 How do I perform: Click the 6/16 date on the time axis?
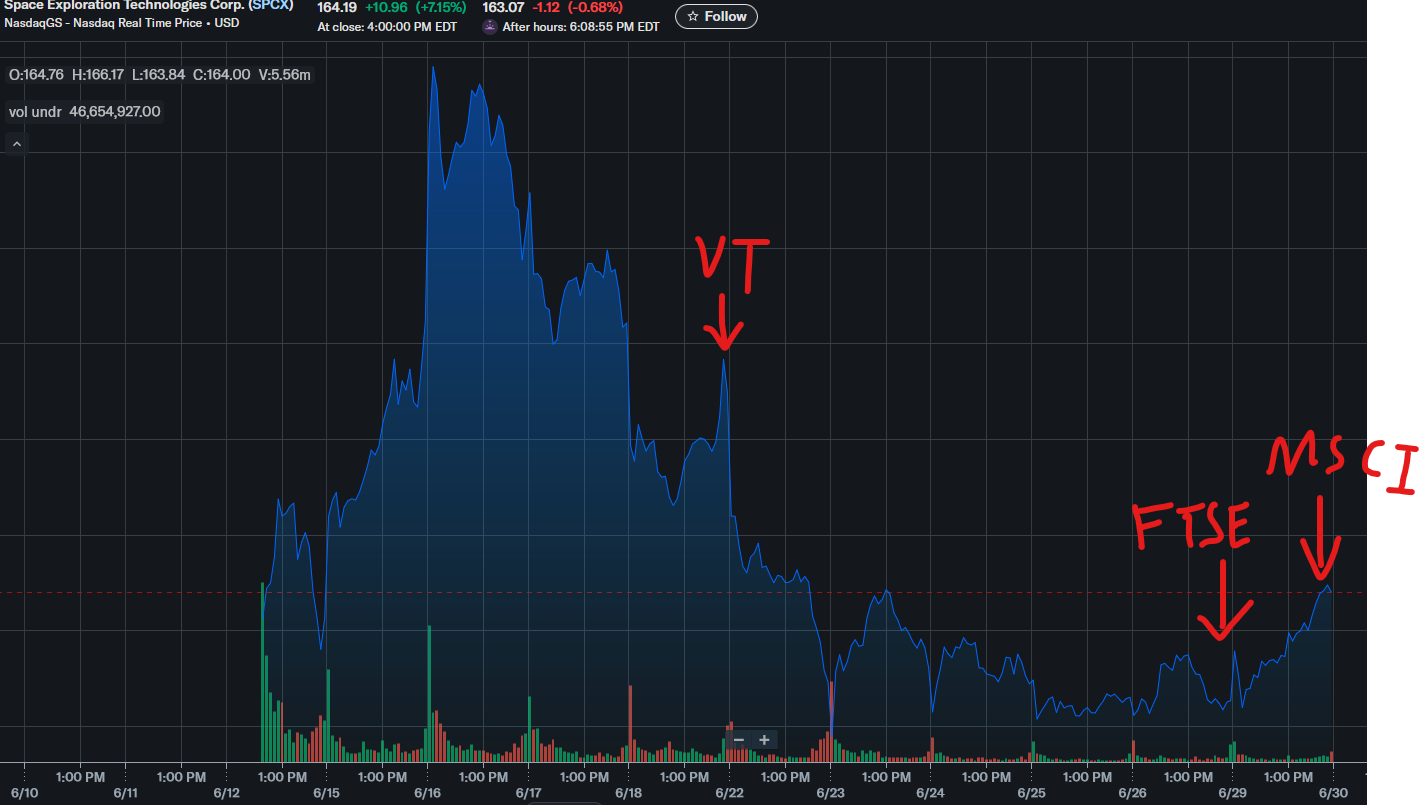pyautogui.click(x=428, y=793)
